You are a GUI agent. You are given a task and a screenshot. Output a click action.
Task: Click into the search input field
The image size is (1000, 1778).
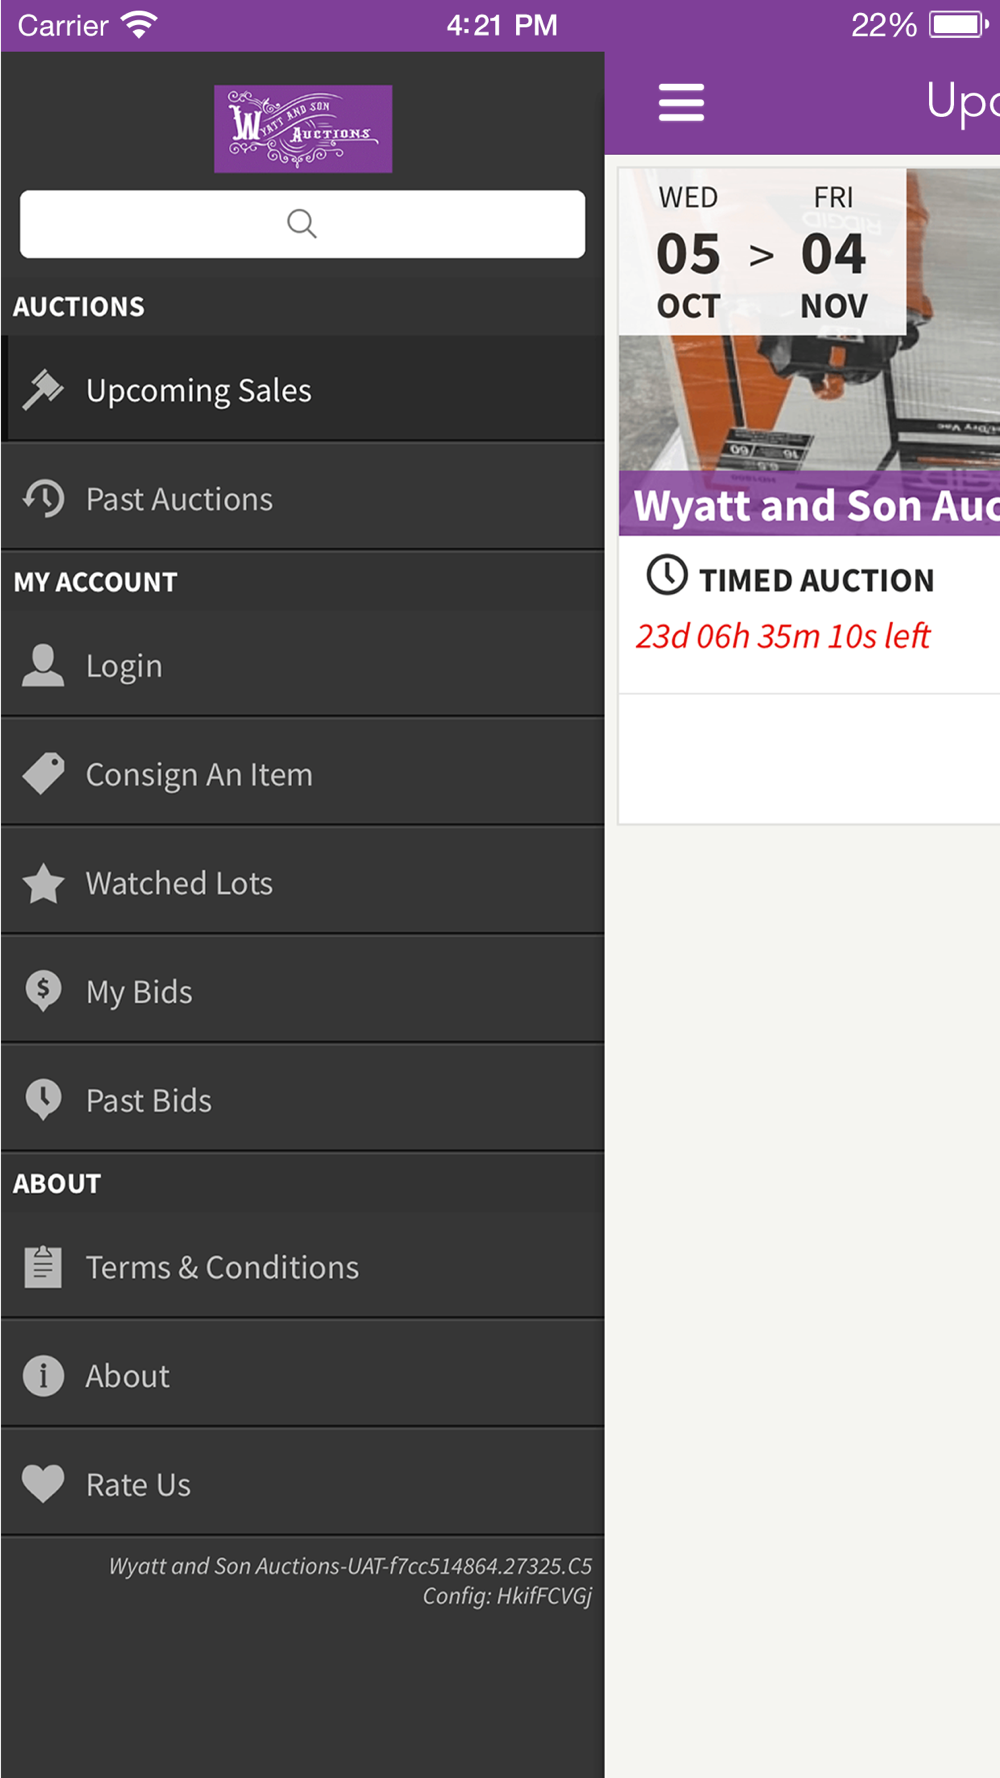(x=302, y=224)
